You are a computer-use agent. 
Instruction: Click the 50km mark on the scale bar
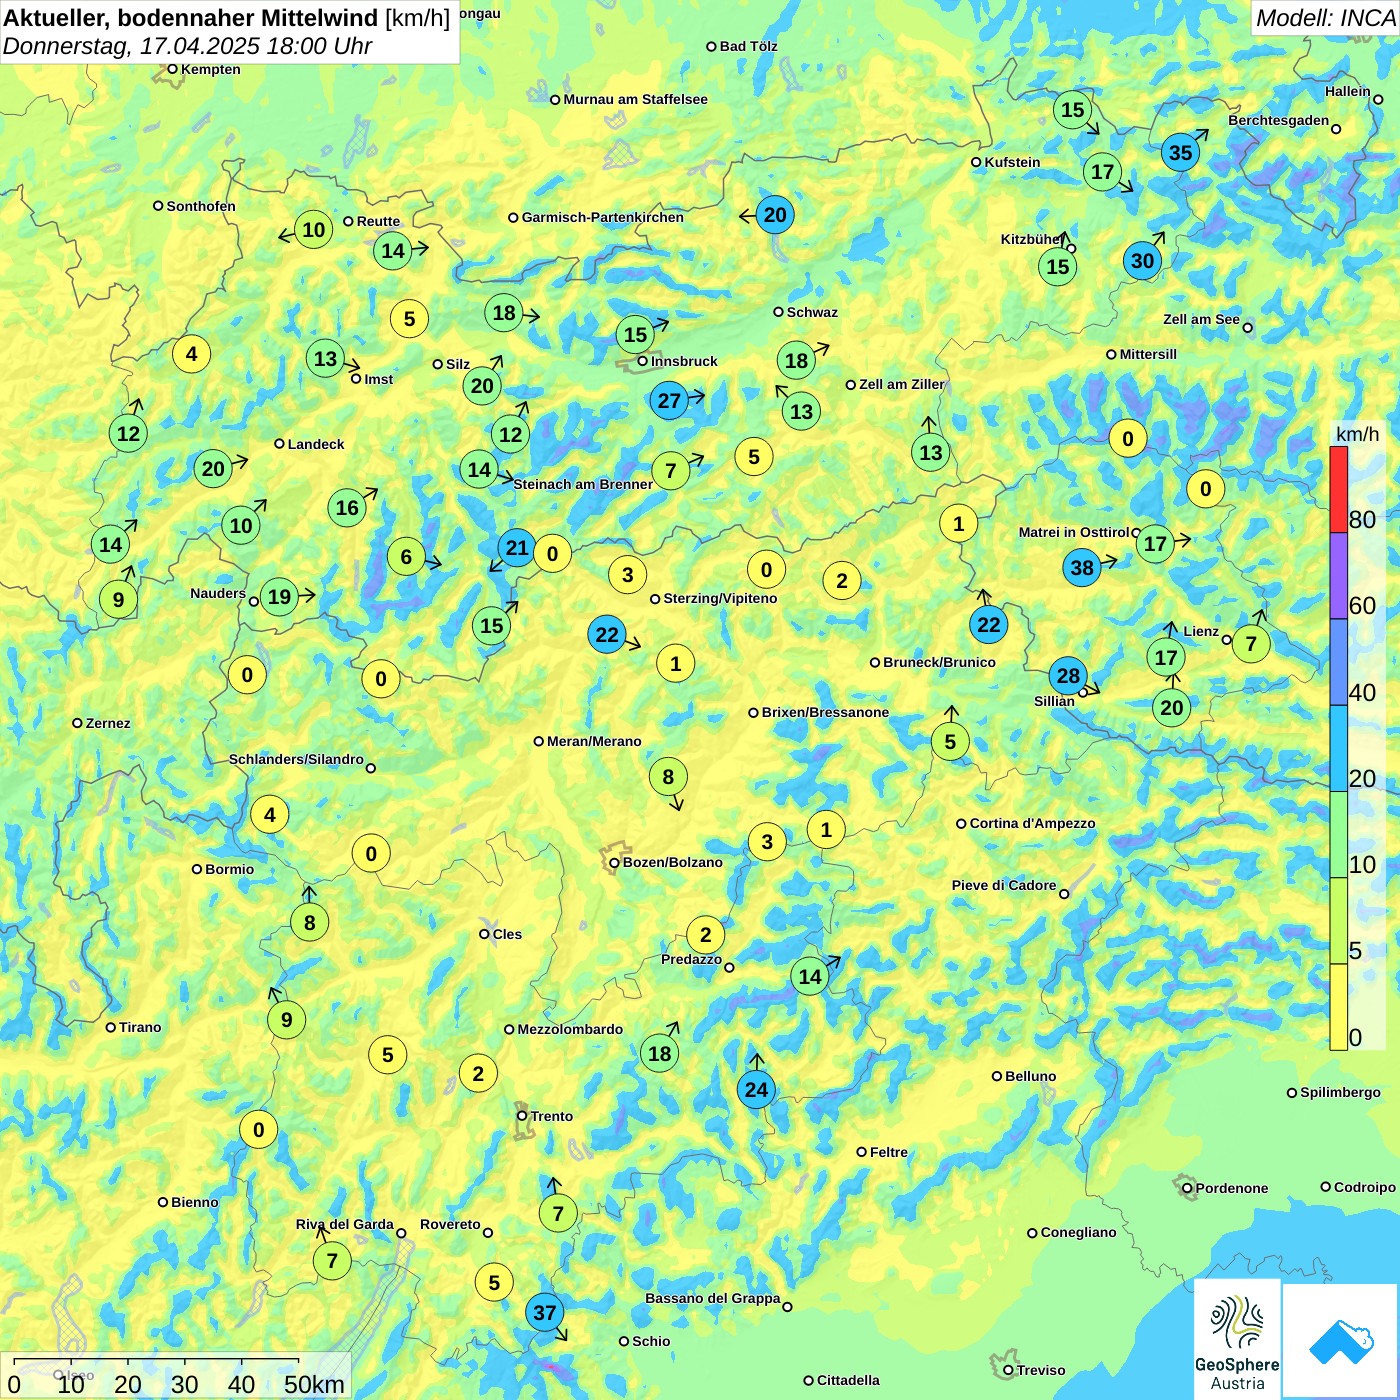point(314,1384)
